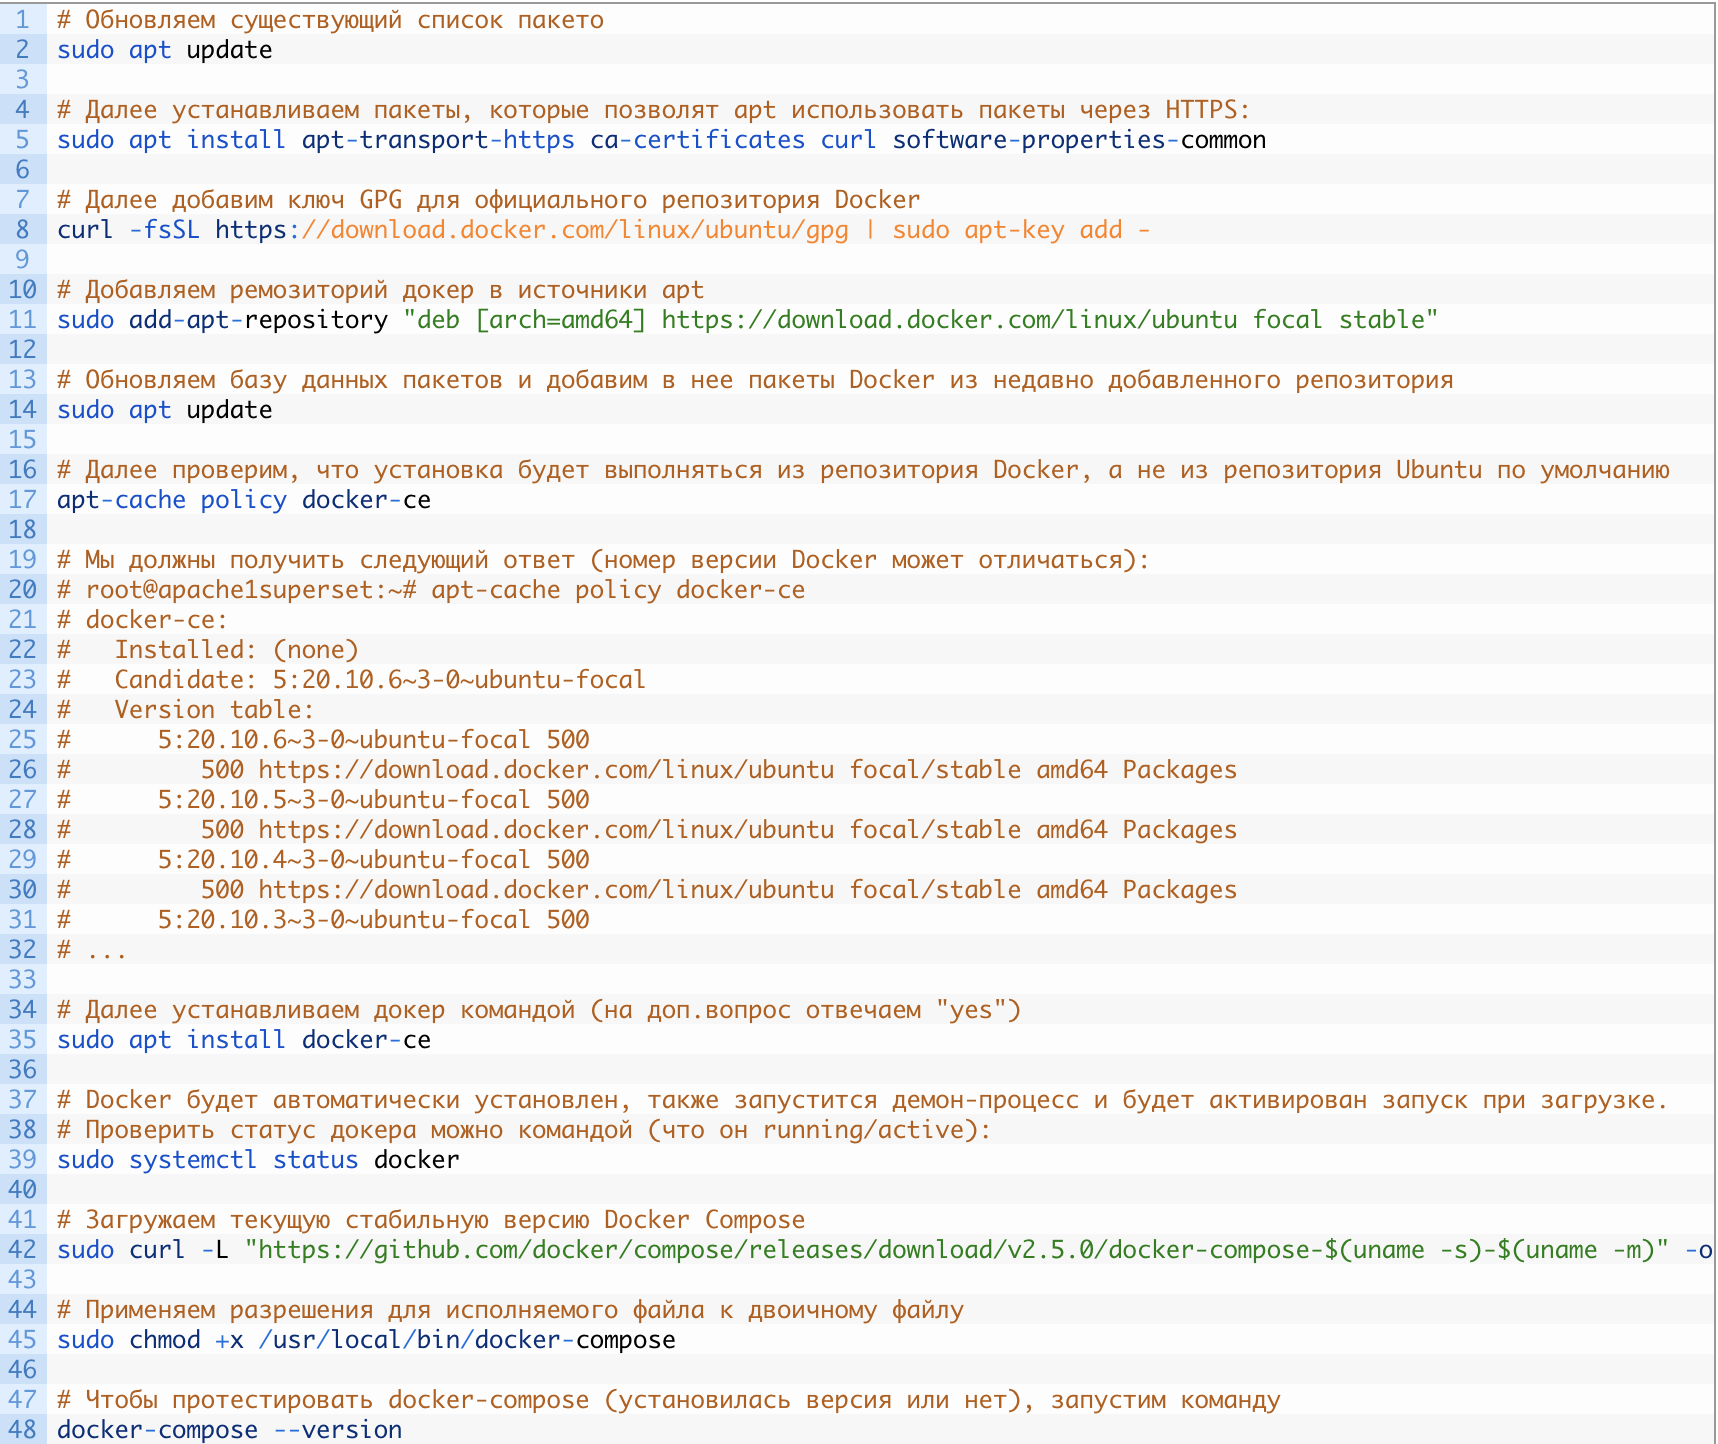Viewport: 1718px width, 1444px height.
Task: Click the "5:20.10.3~3-0~ubuntu-focal 500" line
Action: click(x=373, y=920)
